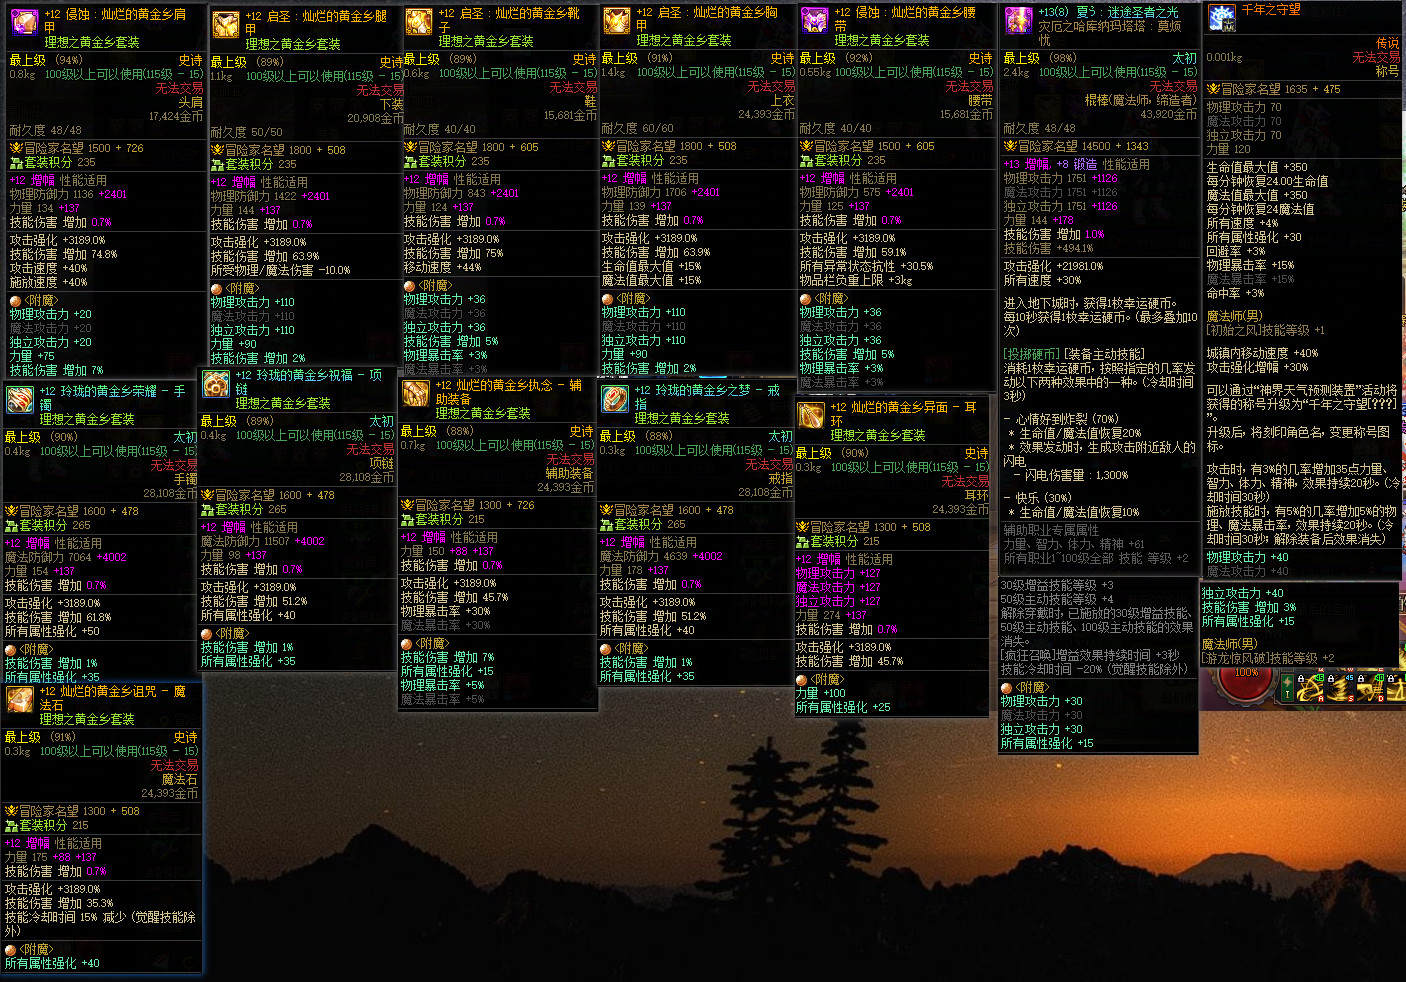Select the ring 戒指 item icon

[615, 399]
